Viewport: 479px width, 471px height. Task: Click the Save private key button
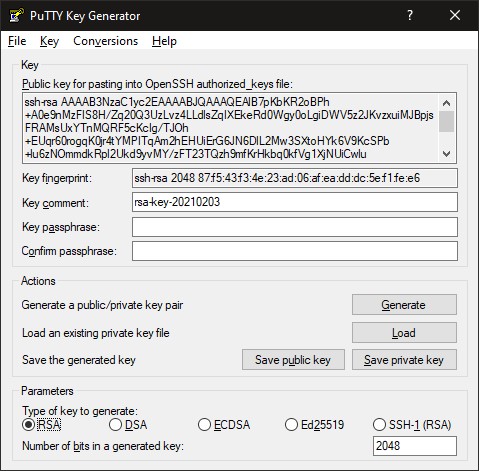coord(404,360)
